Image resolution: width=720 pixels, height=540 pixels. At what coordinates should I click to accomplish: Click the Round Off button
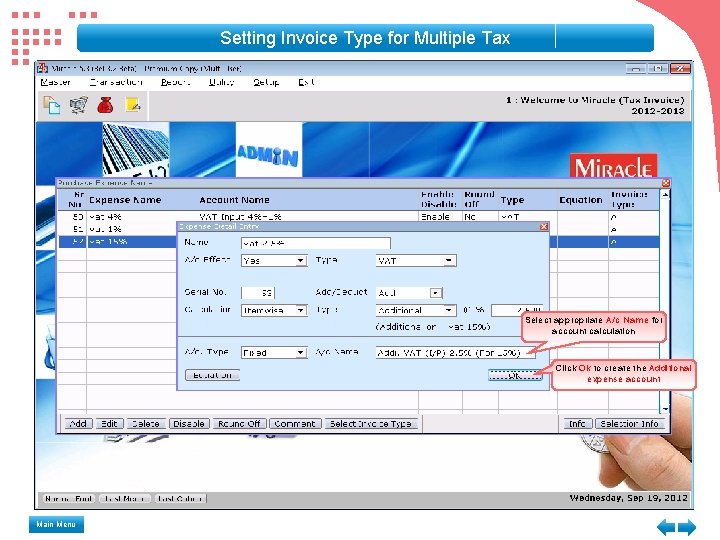tap(239, 423)
